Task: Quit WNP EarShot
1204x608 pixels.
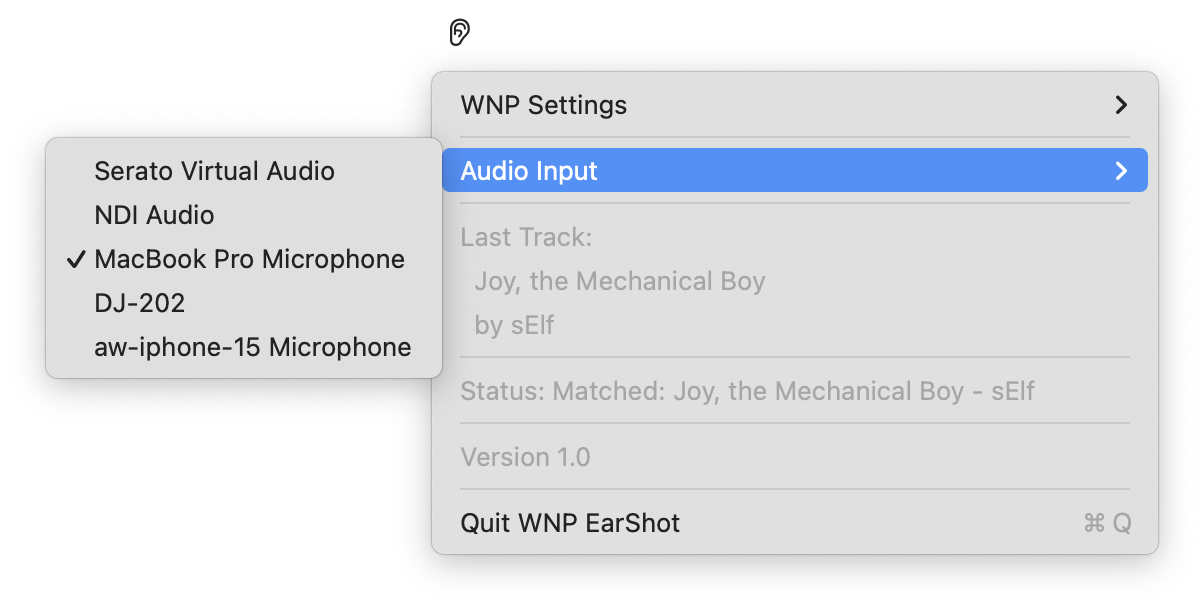Action: (795, 523)
